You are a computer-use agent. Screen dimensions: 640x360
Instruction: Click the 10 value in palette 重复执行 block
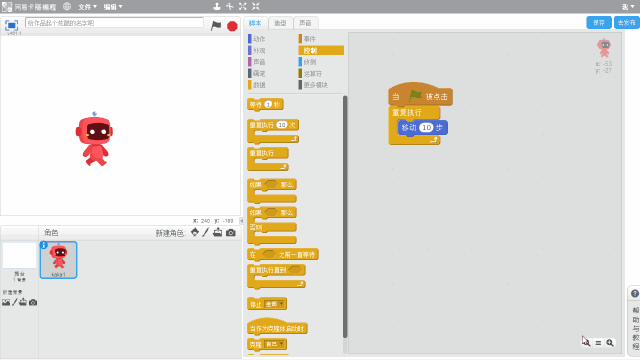click(x=282, y=125)
